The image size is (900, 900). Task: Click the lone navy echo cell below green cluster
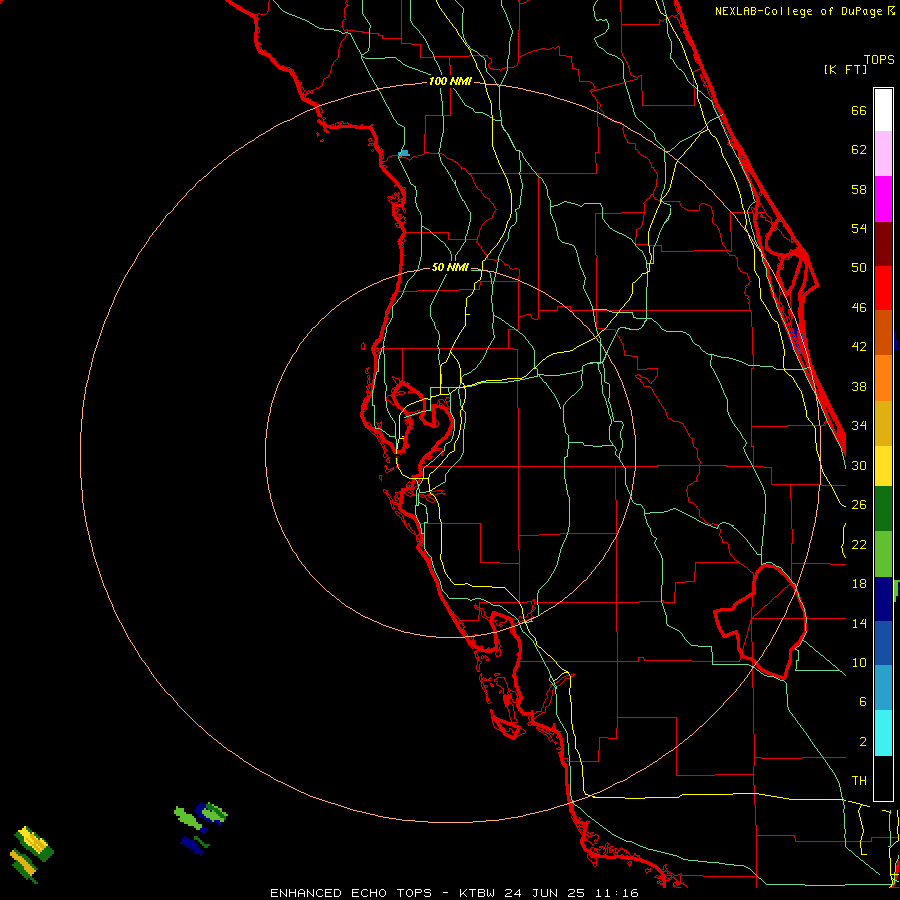[193, 845]
